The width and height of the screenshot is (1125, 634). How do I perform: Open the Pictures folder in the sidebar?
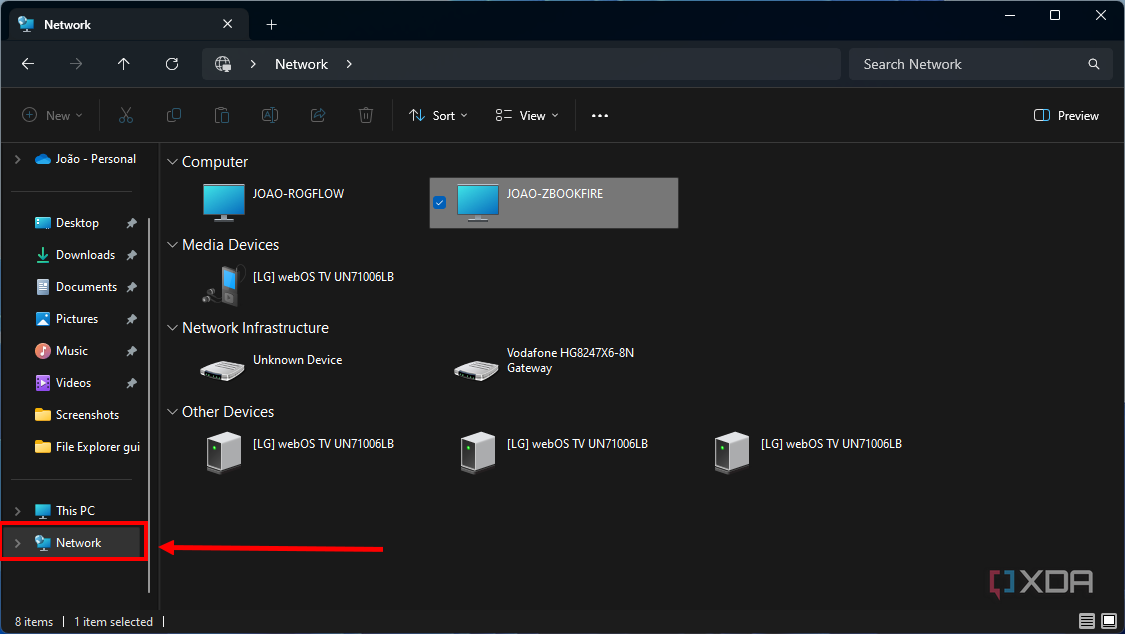pyautogui.click(x=77, y=318)
